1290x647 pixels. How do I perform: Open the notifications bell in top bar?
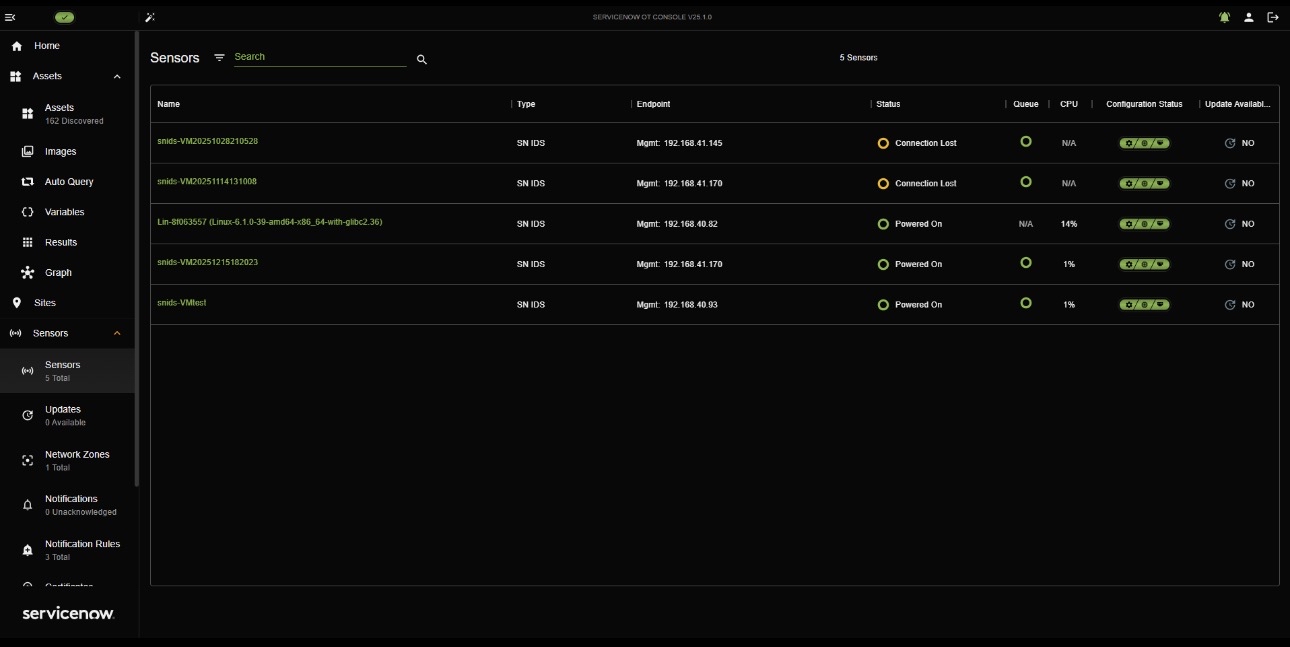(x=1224, y=17)
